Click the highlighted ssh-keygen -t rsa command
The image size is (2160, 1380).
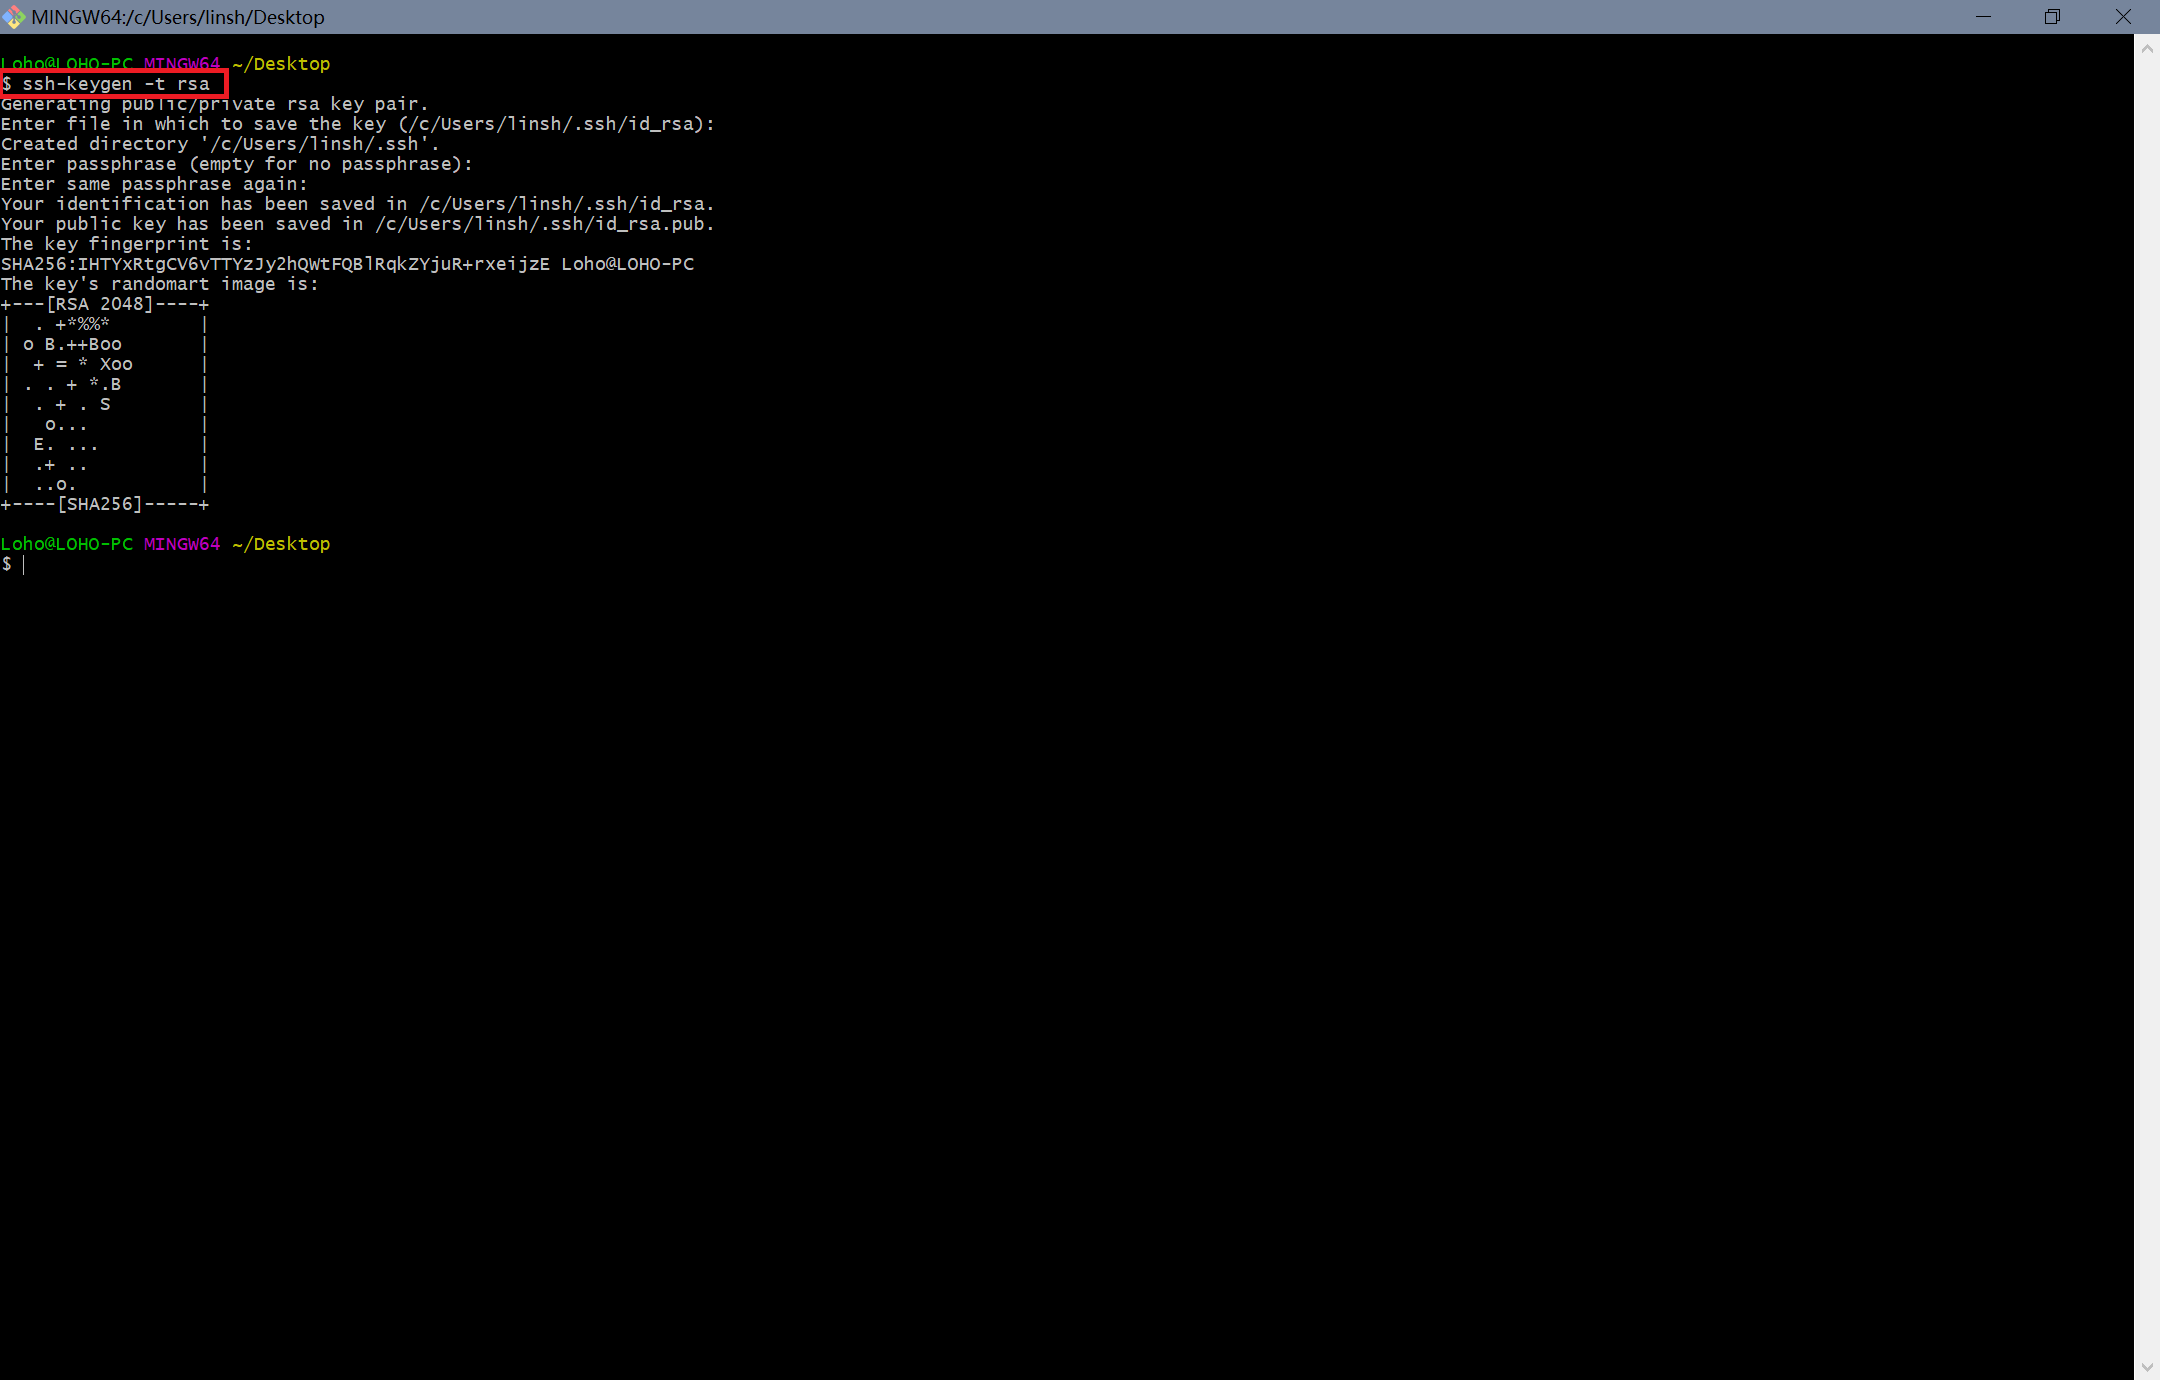coord(115,84)
